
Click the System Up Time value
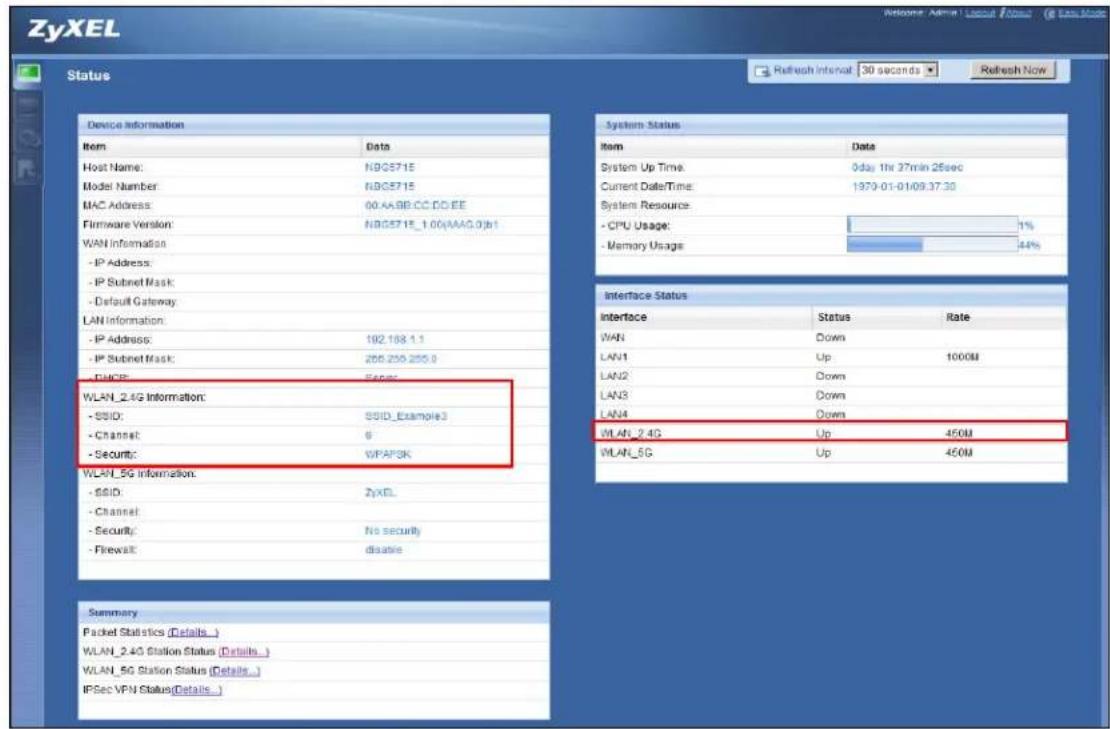(x=907, y=168)
